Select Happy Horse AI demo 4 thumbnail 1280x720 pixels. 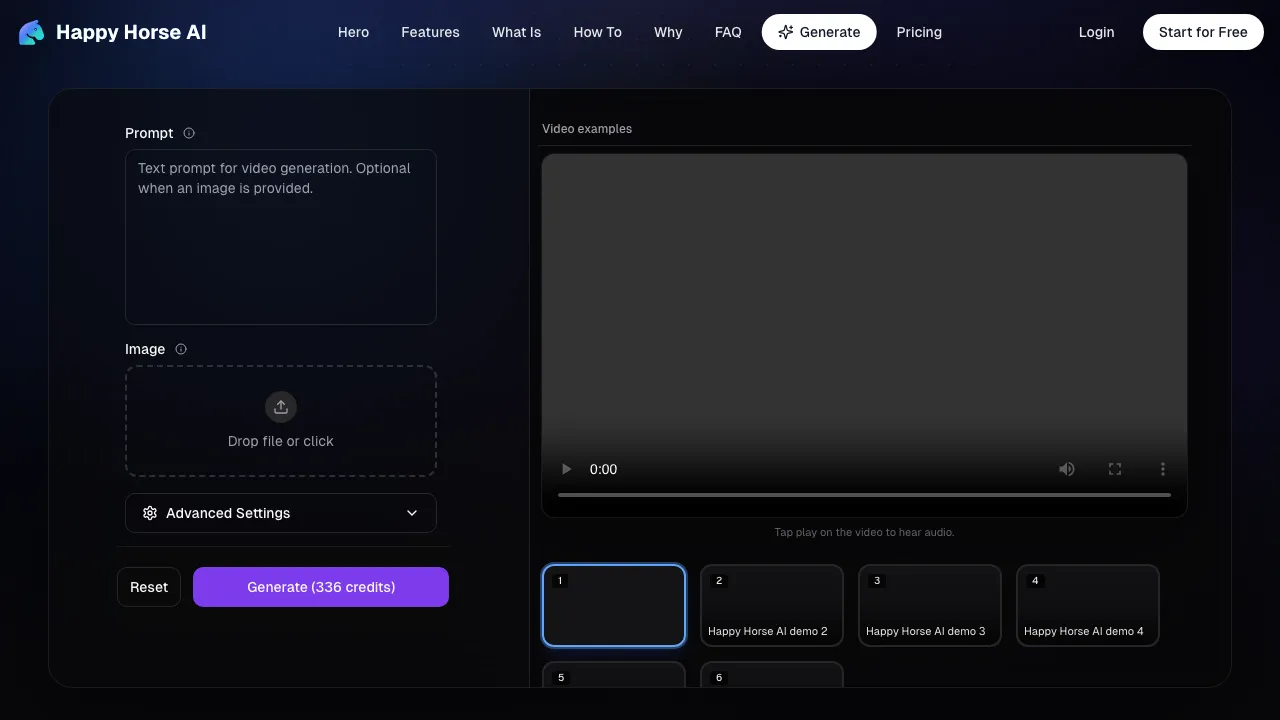1088,606
